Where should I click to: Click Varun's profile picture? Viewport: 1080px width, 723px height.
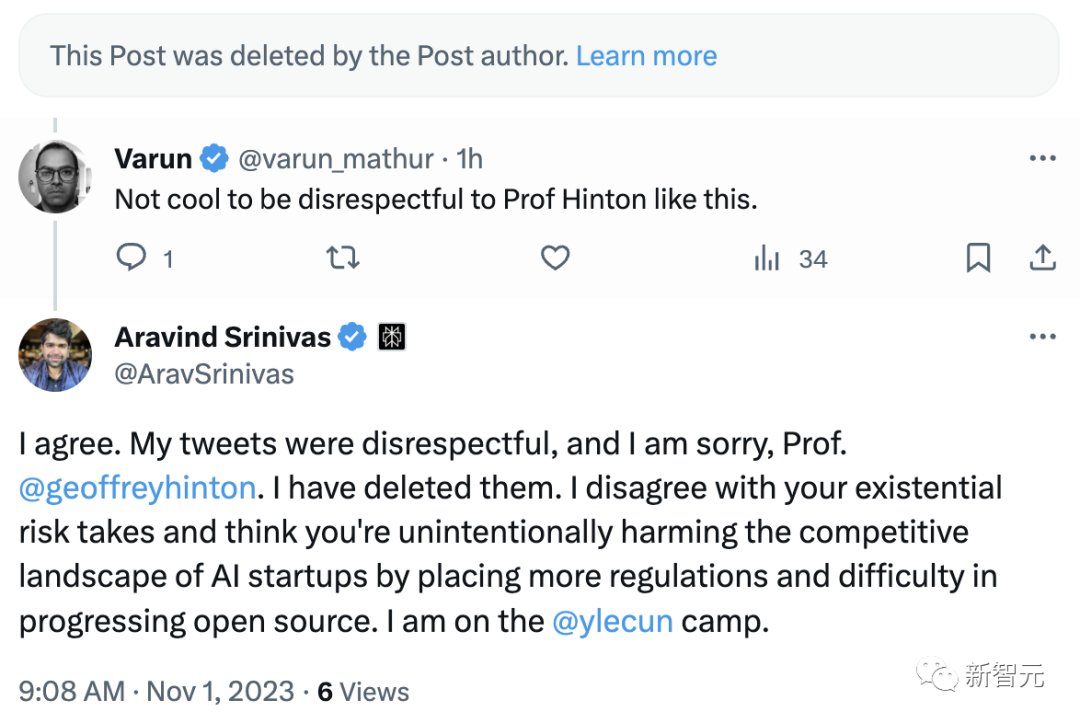(55, 176)
